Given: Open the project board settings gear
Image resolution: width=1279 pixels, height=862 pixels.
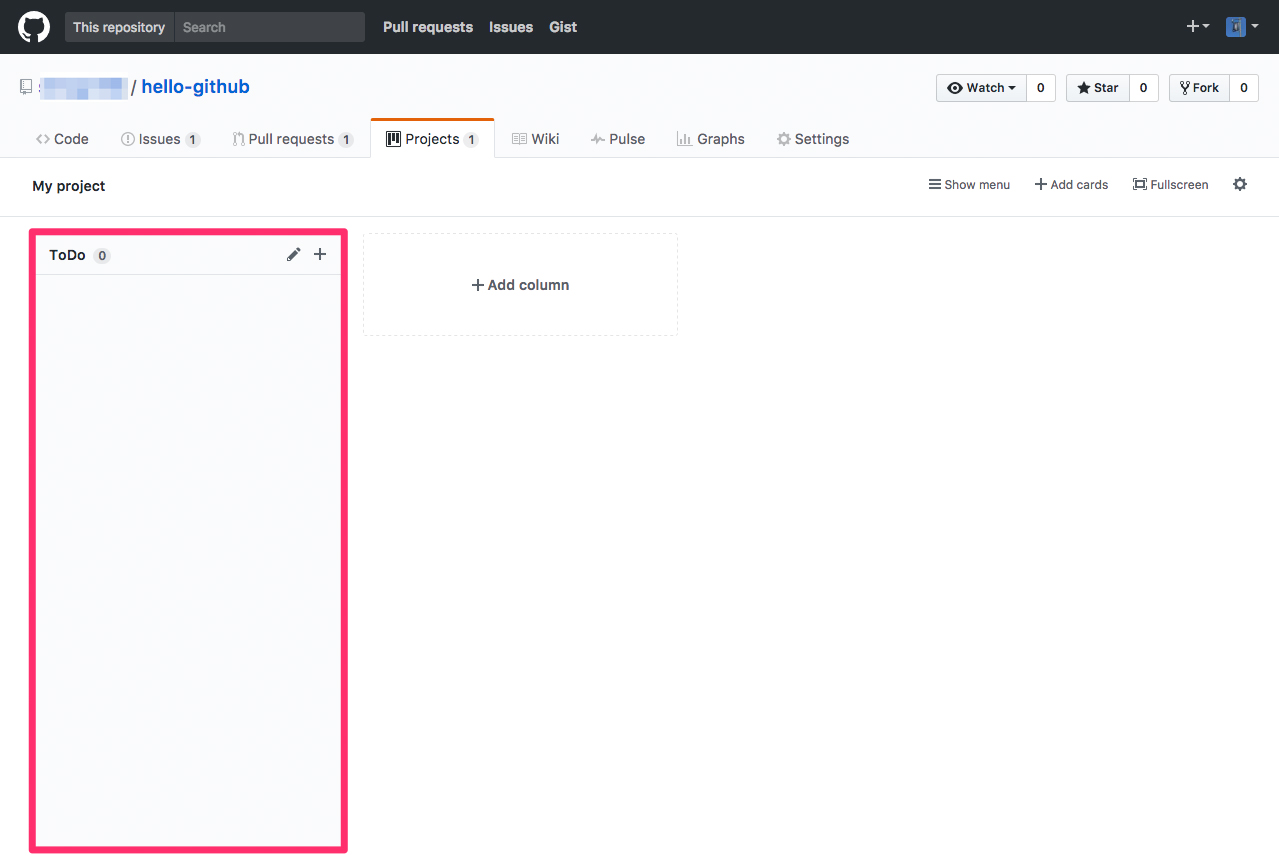Looking at the screenshot, I should [x=1239, y=184].
